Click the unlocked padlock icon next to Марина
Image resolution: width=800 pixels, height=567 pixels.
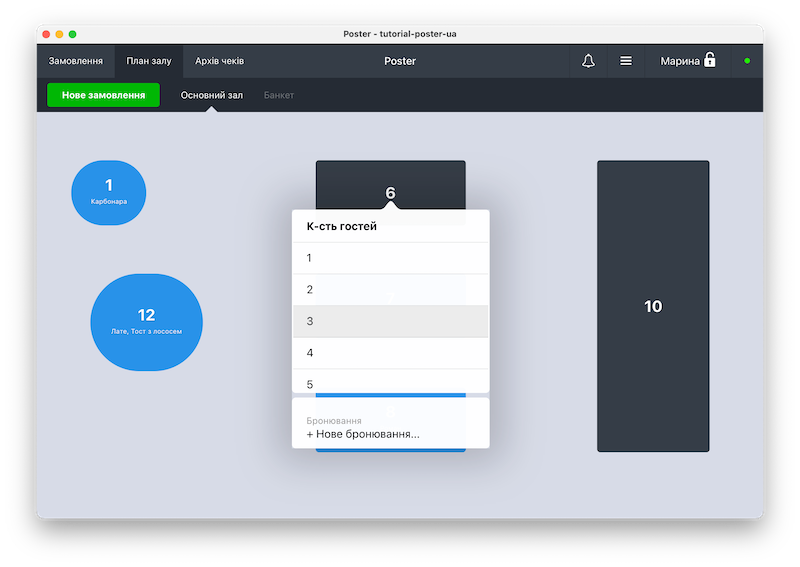pyautogui.click(x=709, y=60)
